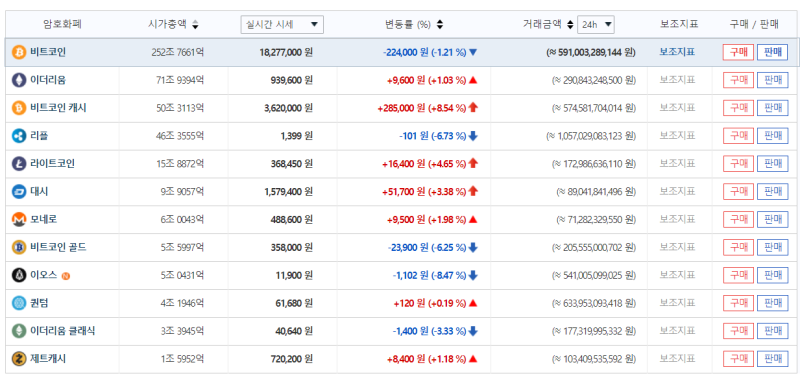Image resolution: width=800 pixels, height=378 pixels.
Task: Click 구매 in the 대시 row
Action: [738, 192]
